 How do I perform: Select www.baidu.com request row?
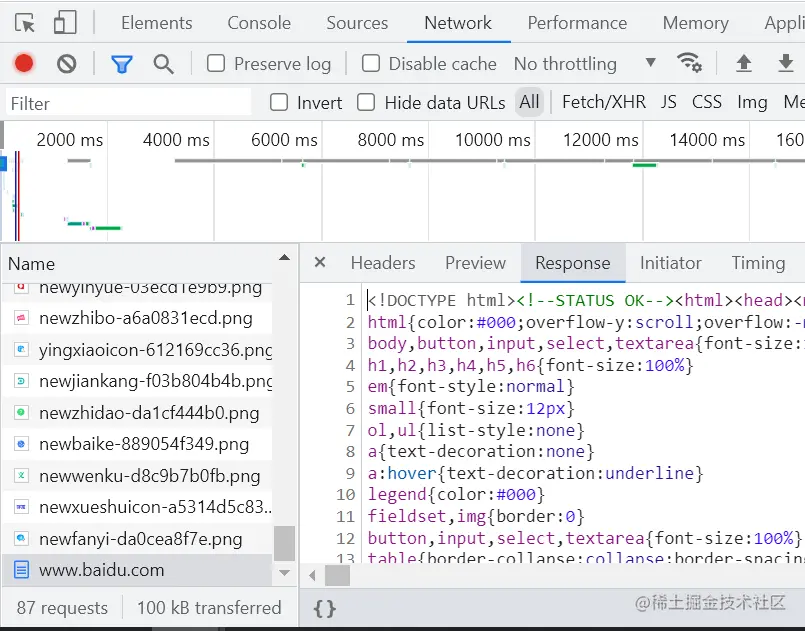137,570
